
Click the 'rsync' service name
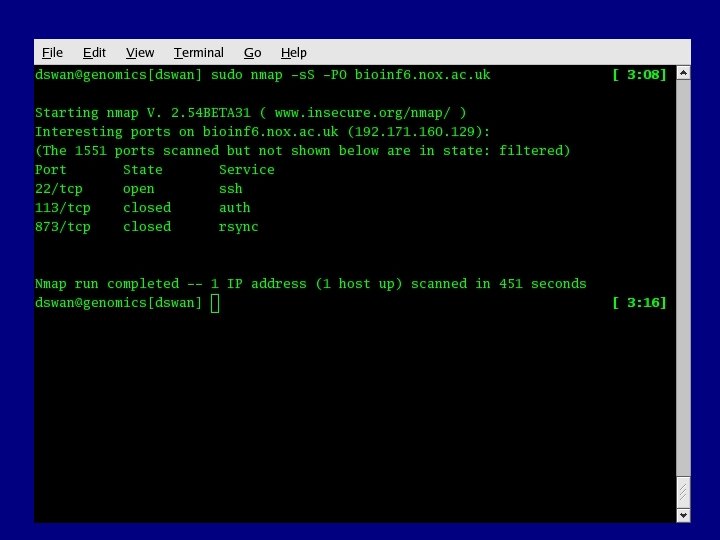click(239, 227)
